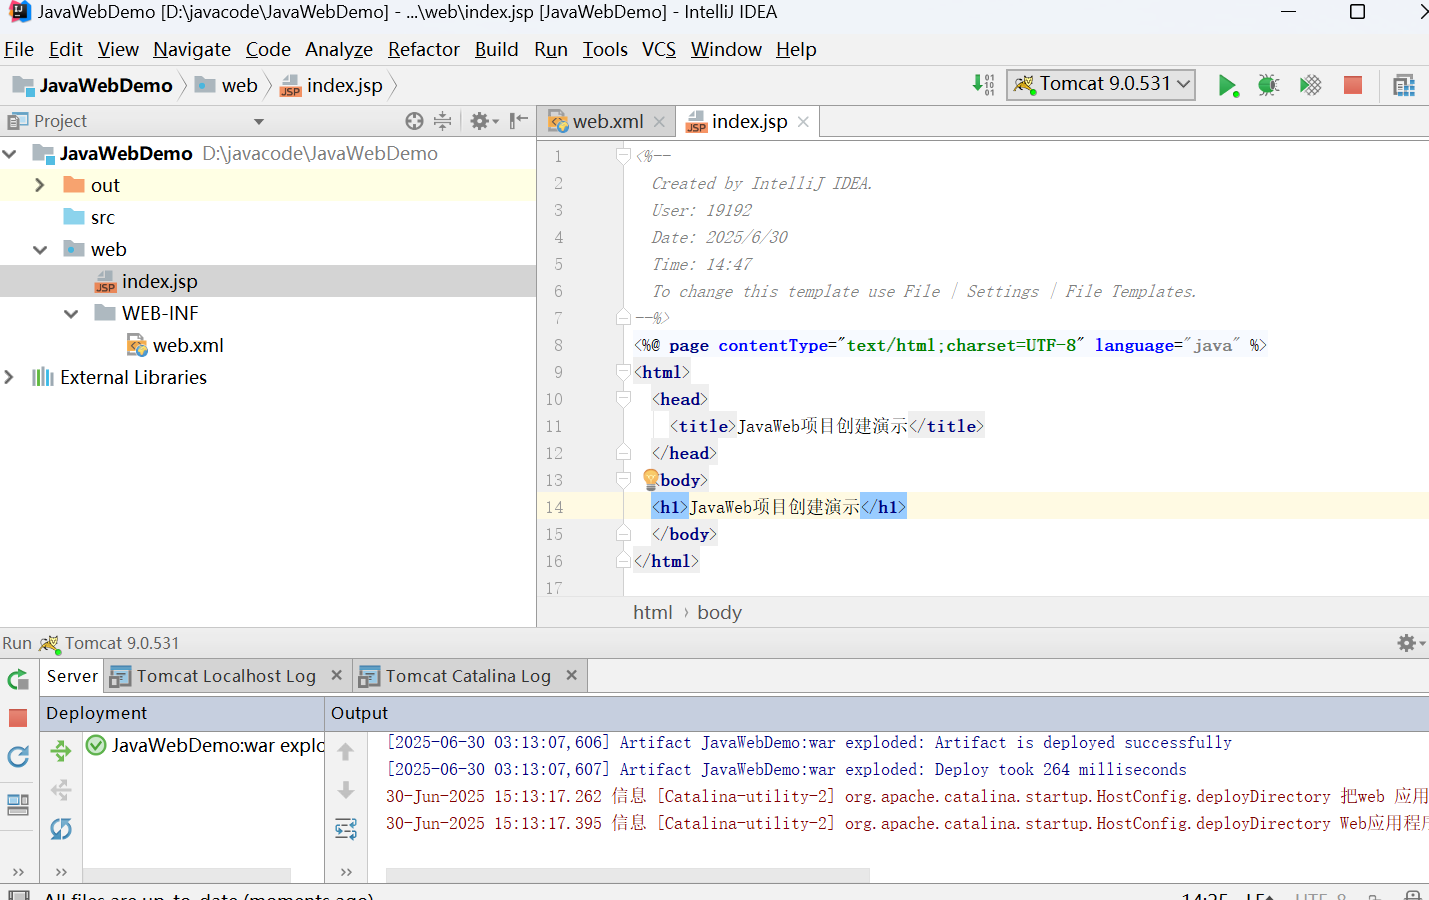The image size is (1429, 900).
Task: Show more Deployment toolbar actions chevron
Action: click(61, 872)
